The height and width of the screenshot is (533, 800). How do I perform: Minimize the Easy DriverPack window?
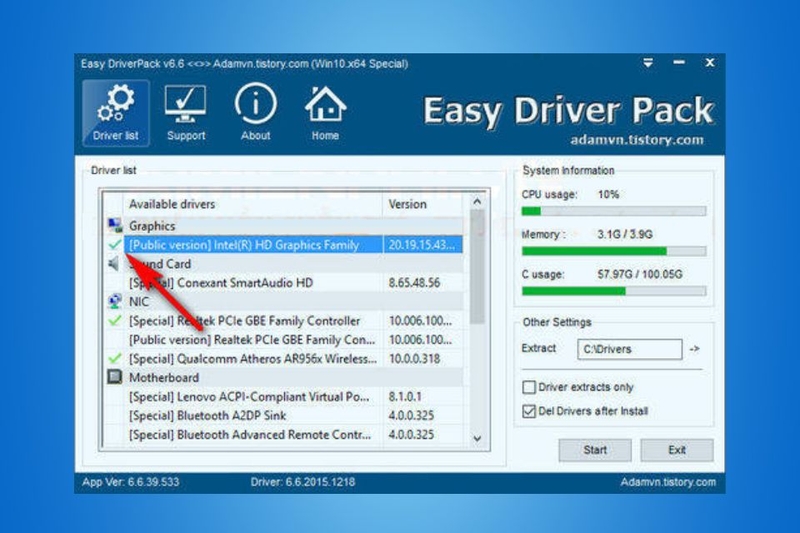(x=679, y=63)
